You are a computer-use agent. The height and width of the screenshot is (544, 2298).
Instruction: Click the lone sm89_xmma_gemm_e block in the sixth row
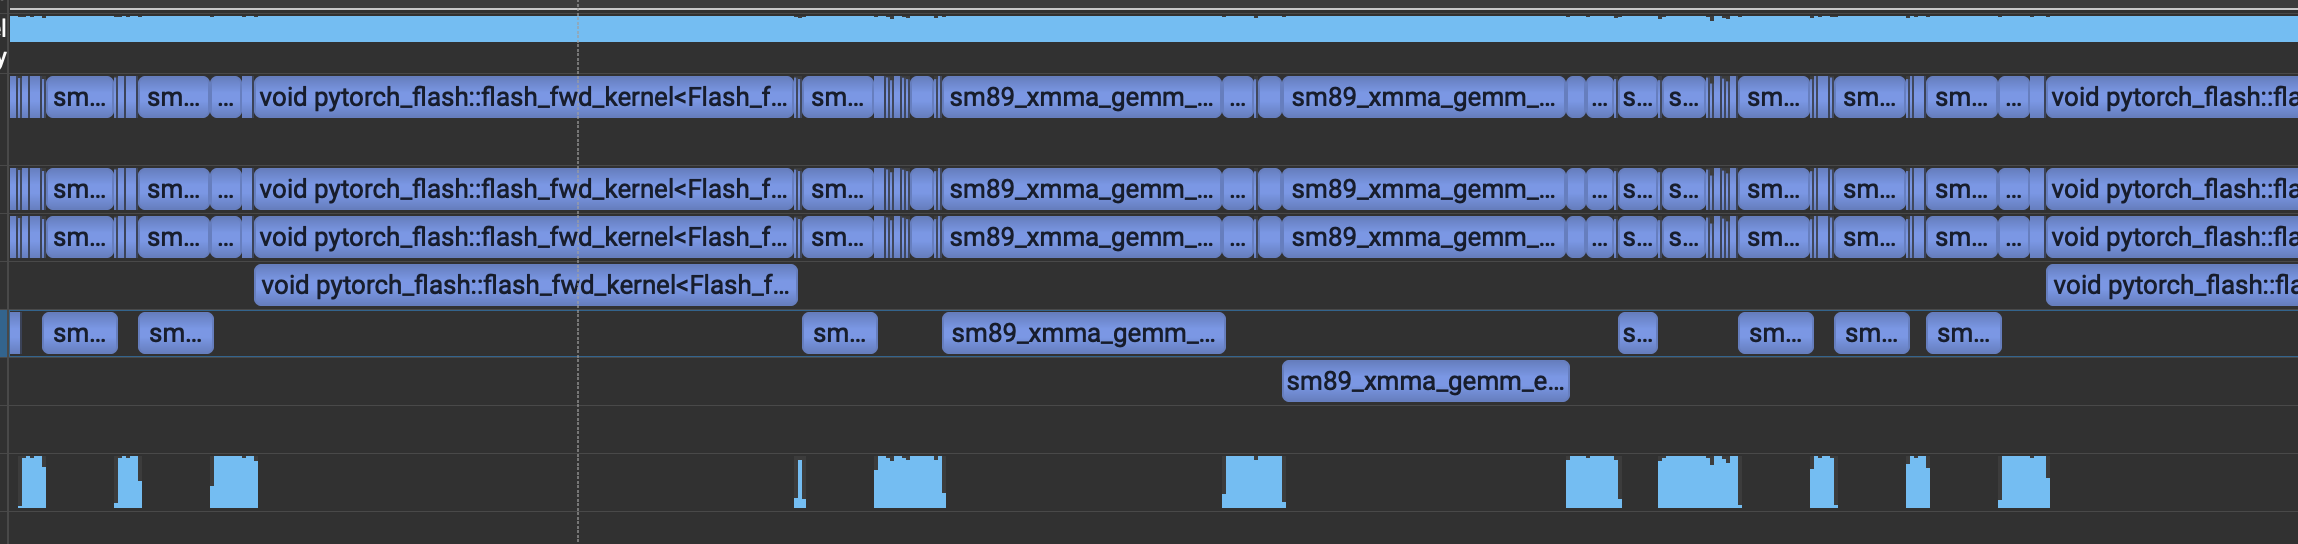point(1425,381)
